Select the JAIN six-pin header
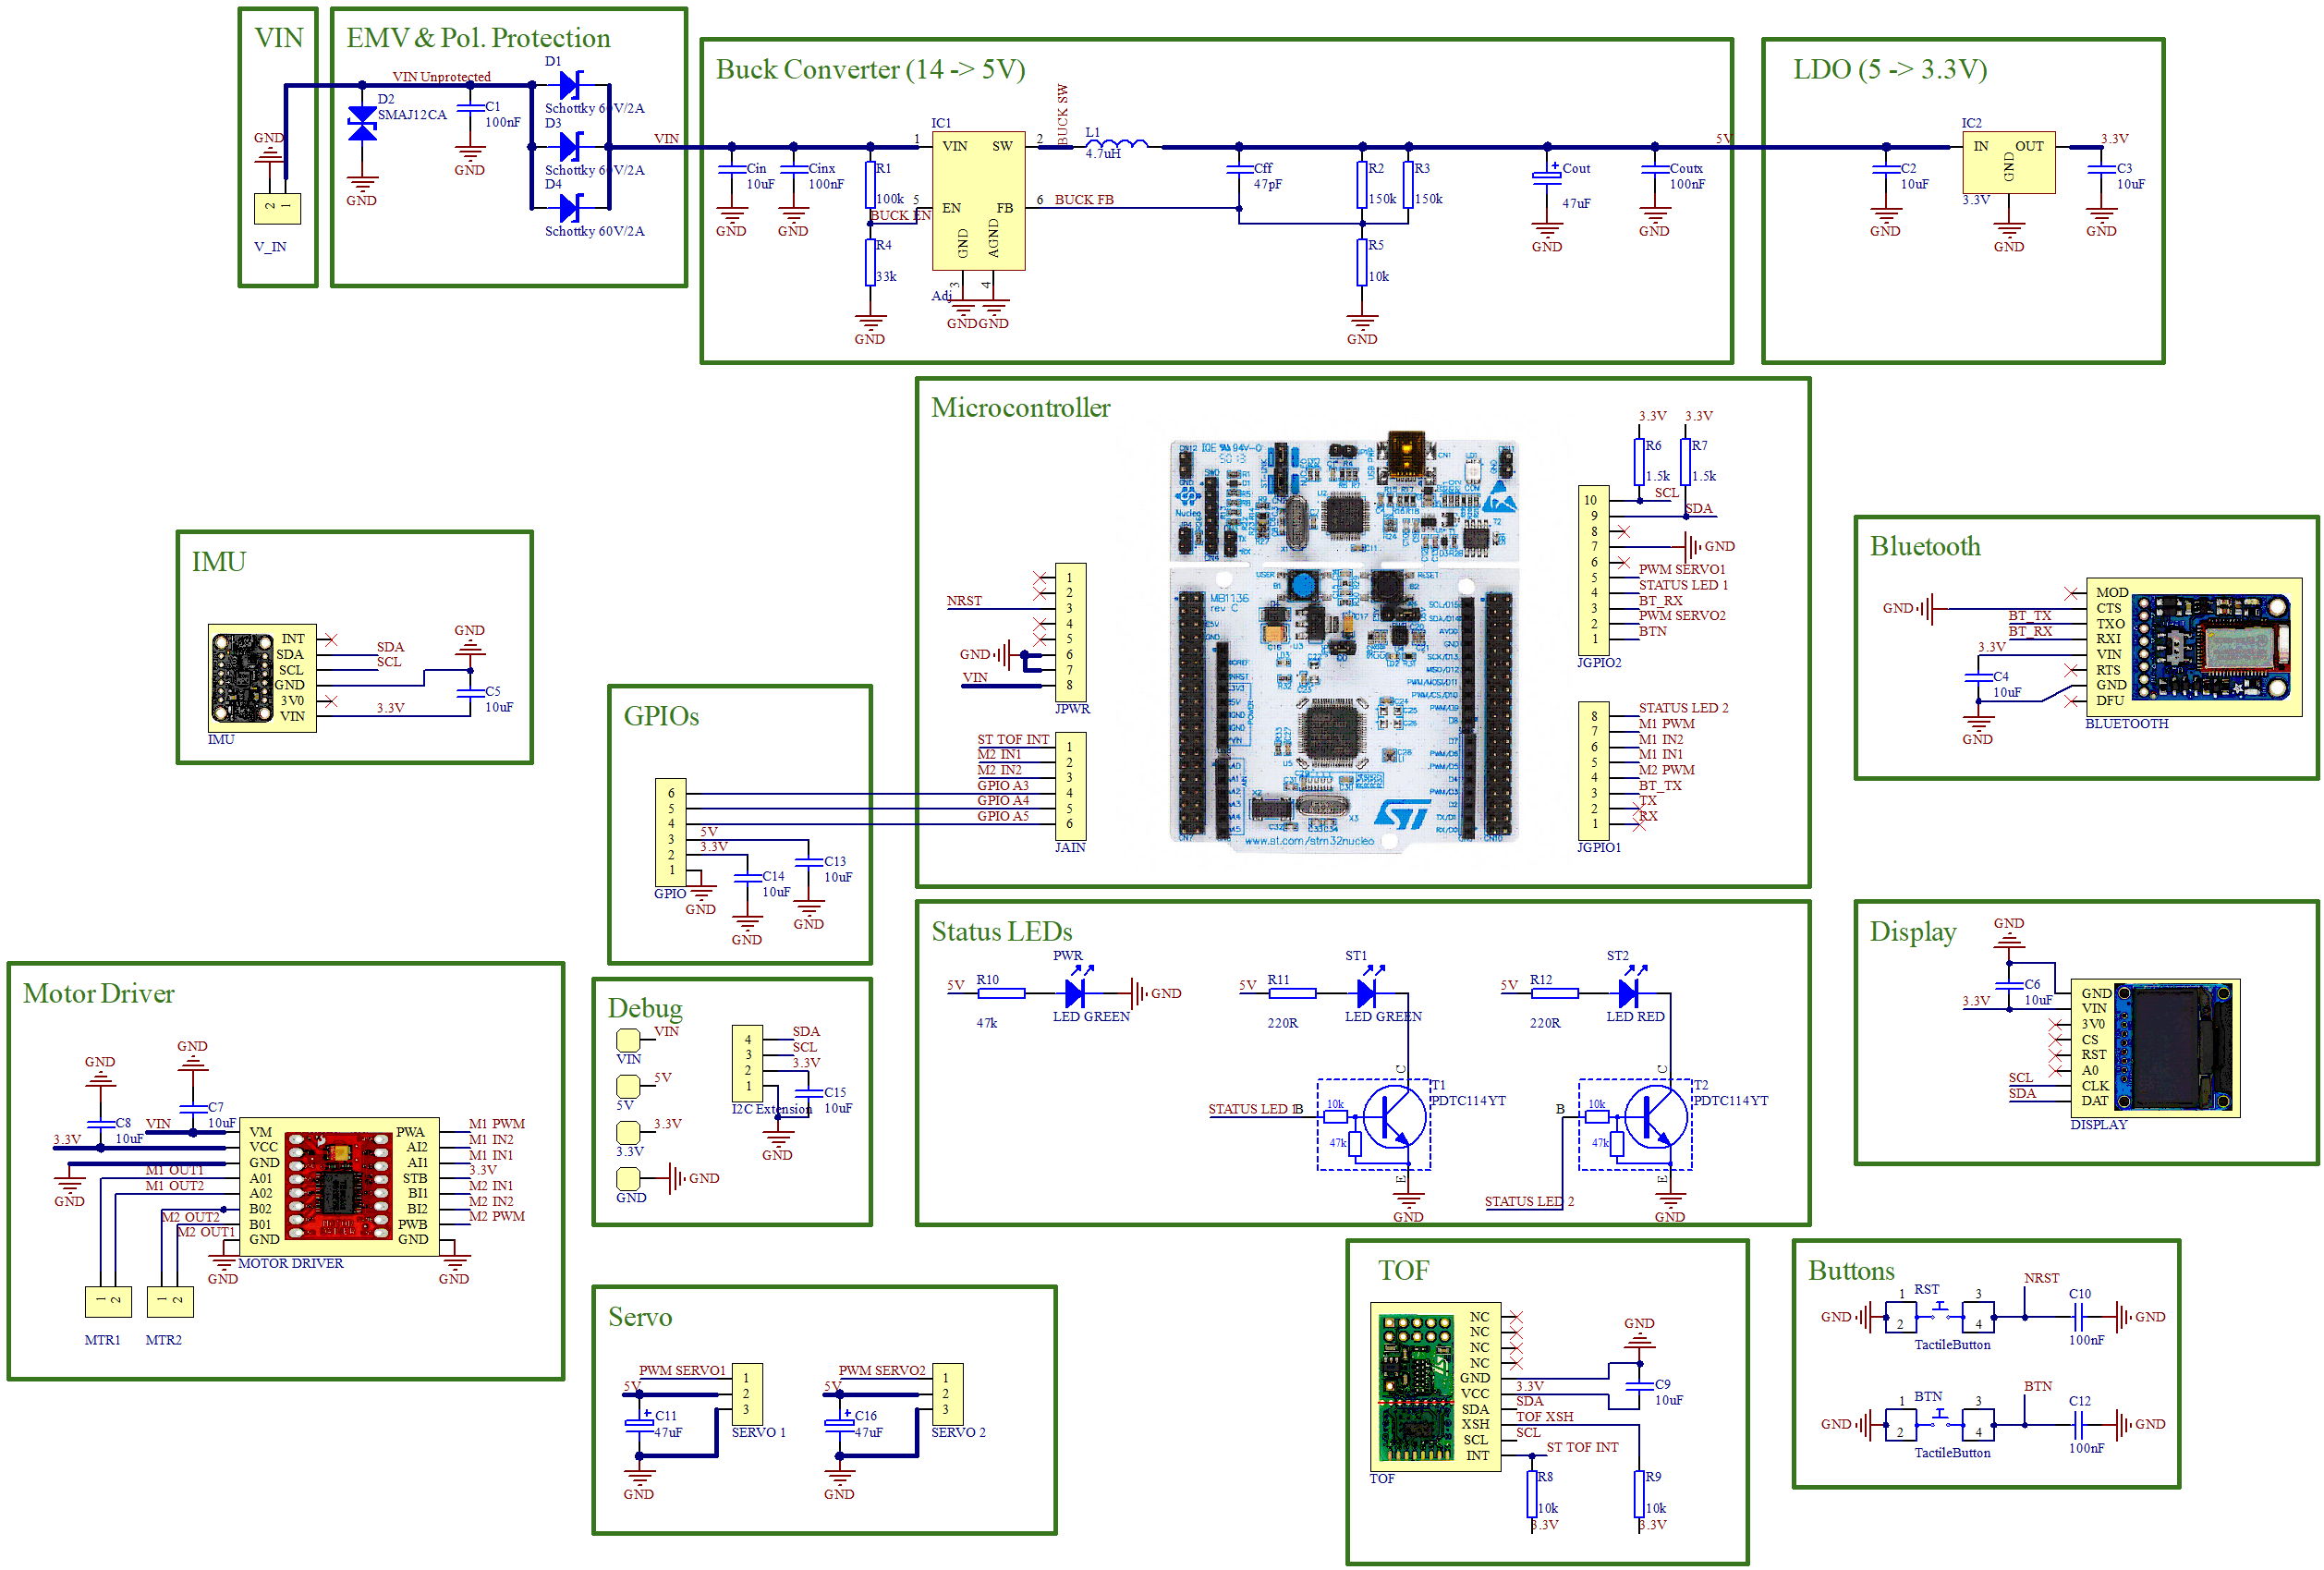This screenshot has height=1570, width=2324. (x=1070, y=786)
